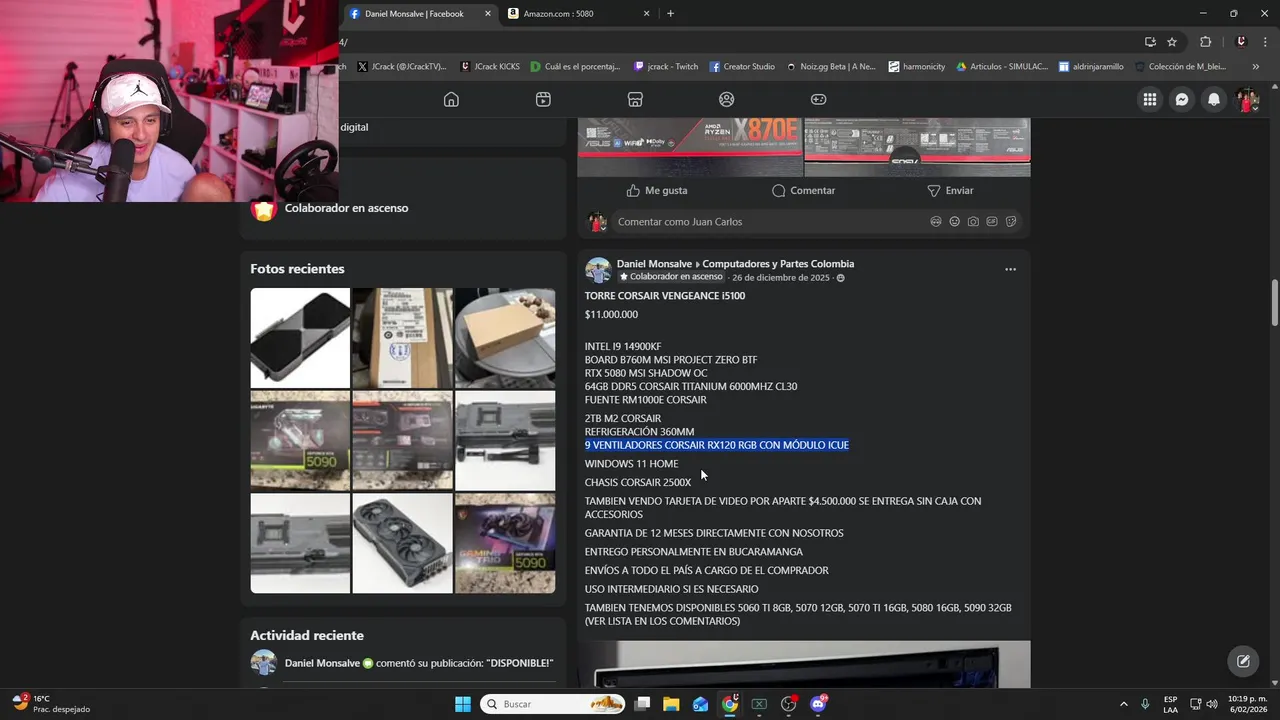
Task: Expand hidden bookmarks chevron
Action: (1256, 67)
